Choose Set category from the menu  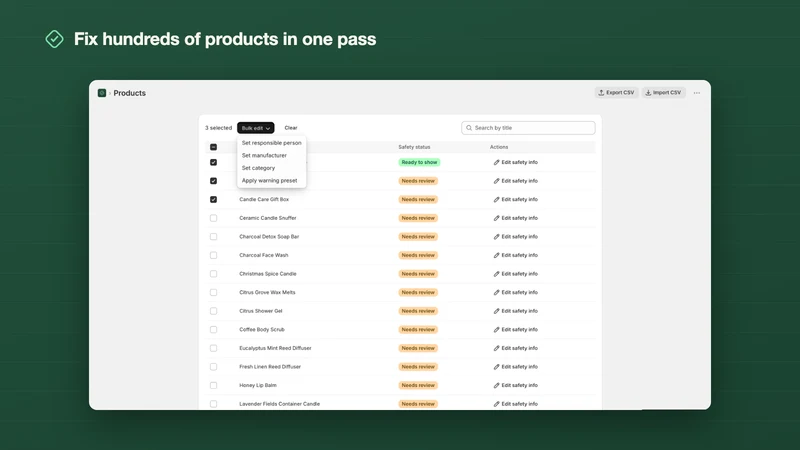coord(258,168)
